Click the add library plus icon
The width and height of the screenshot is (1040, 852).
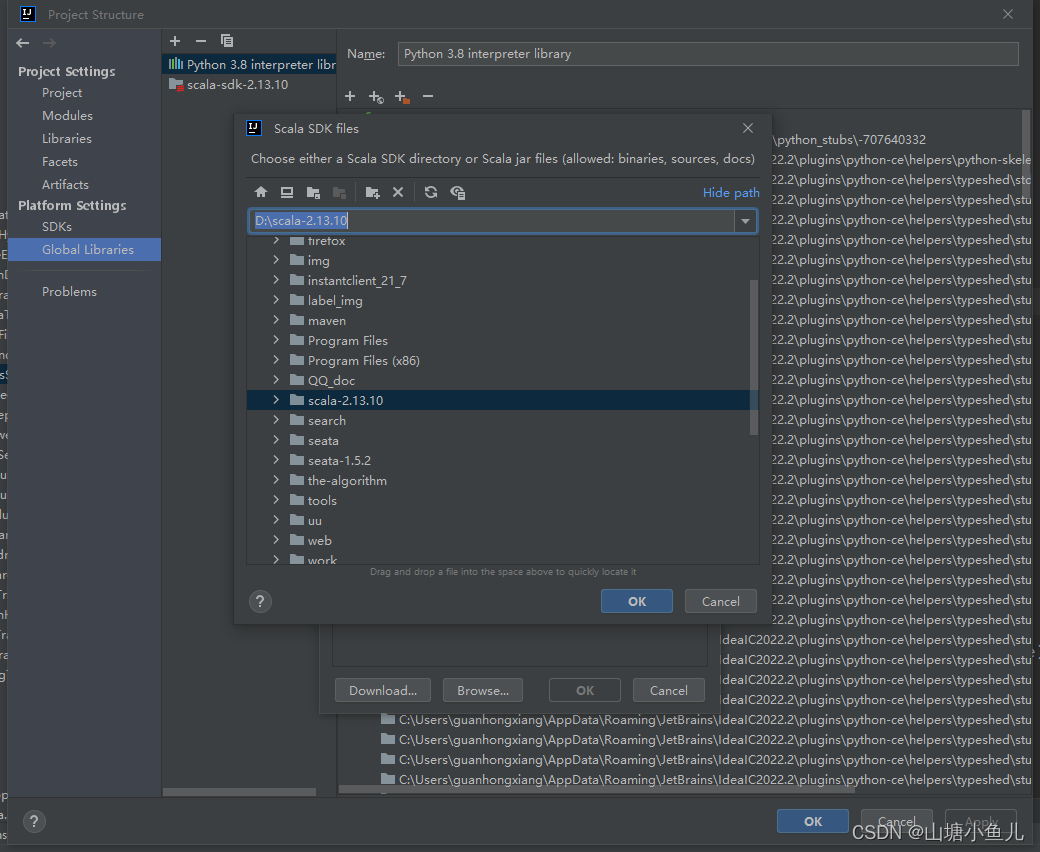point(175,41)
